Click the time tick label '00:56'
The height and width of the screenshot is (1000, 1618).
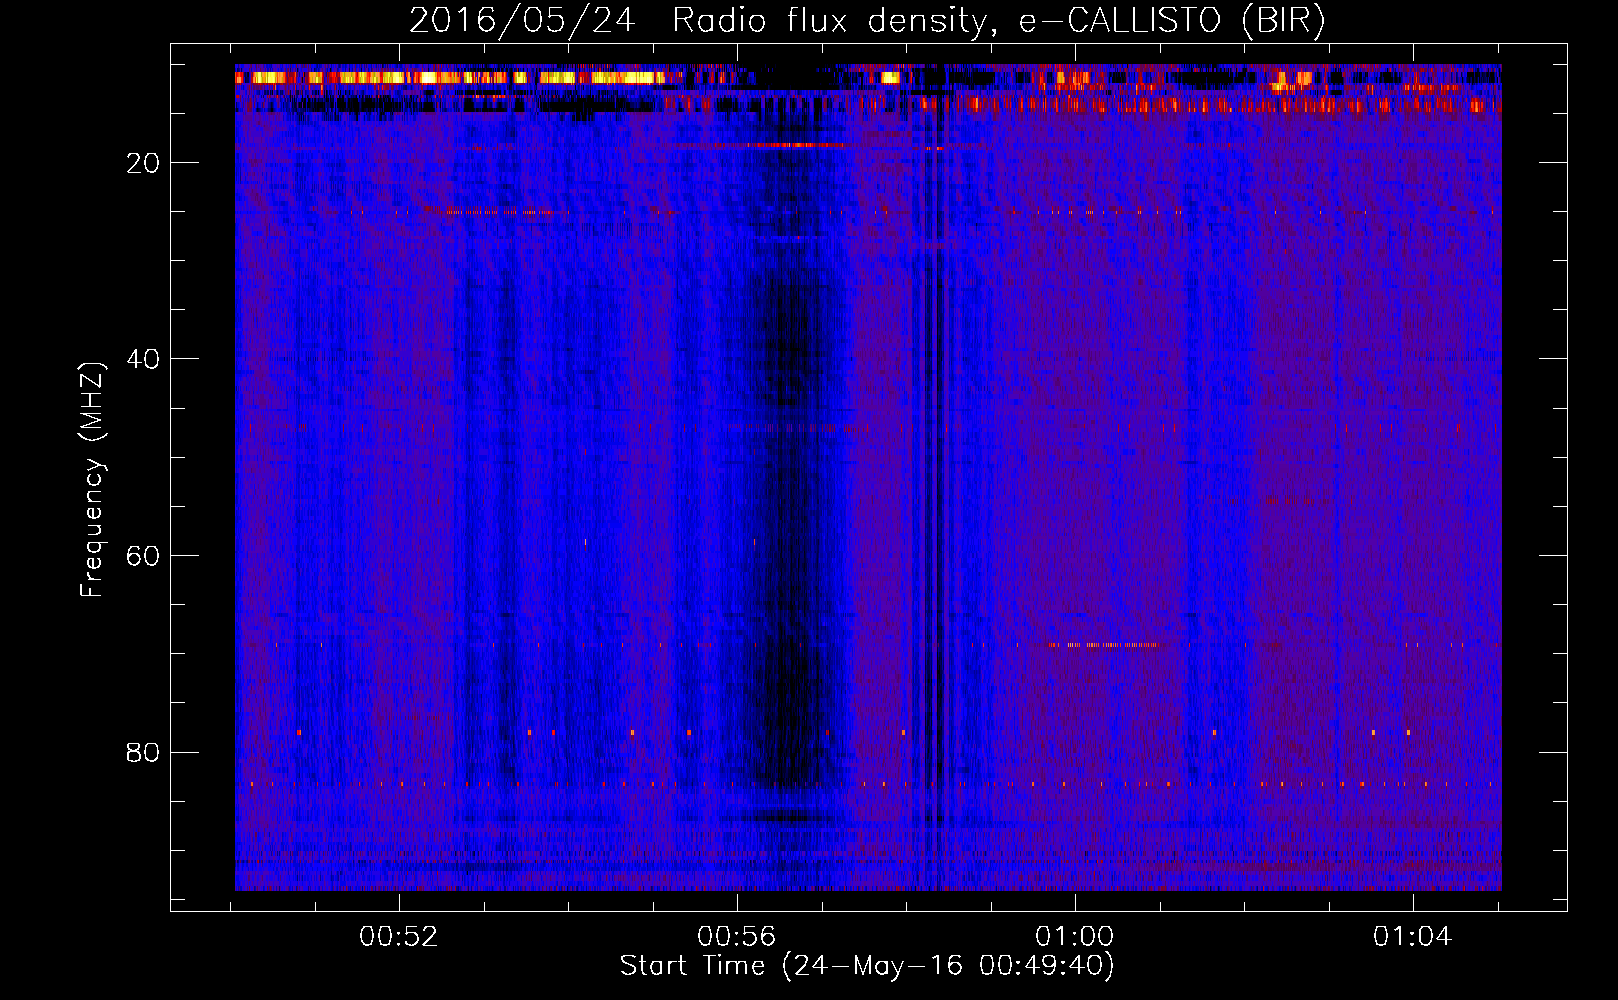[737, 936]
